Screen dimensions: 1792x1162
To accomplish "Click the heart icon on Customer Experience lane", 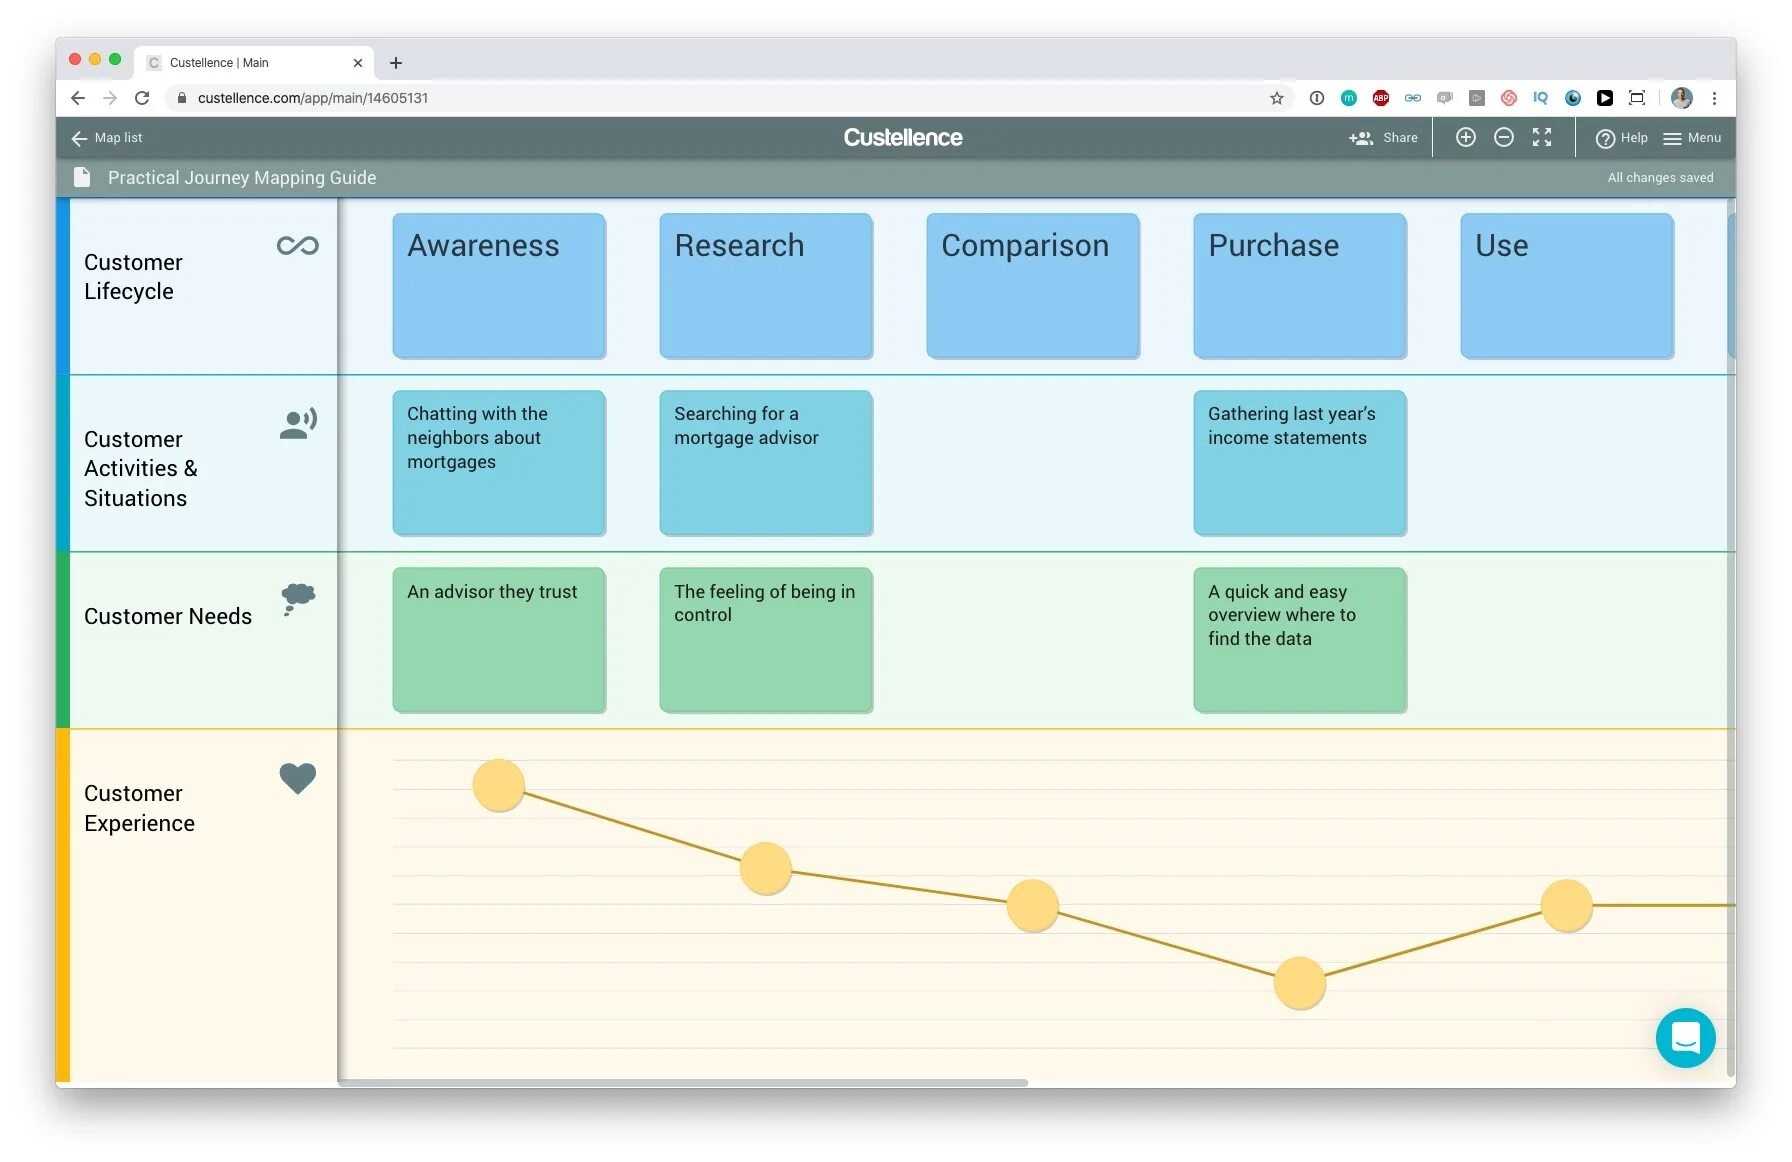I will [298, 778].
